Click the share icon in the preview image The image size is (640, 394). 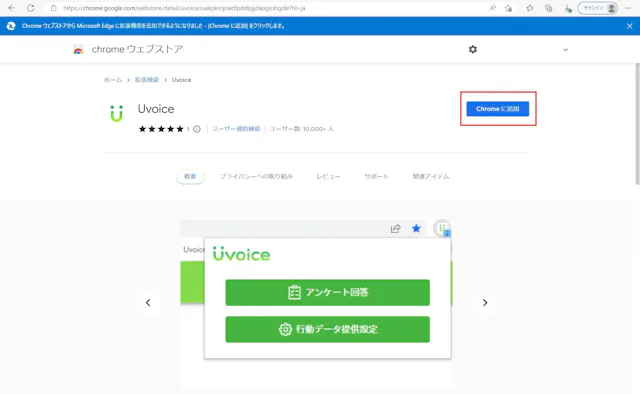396,228
